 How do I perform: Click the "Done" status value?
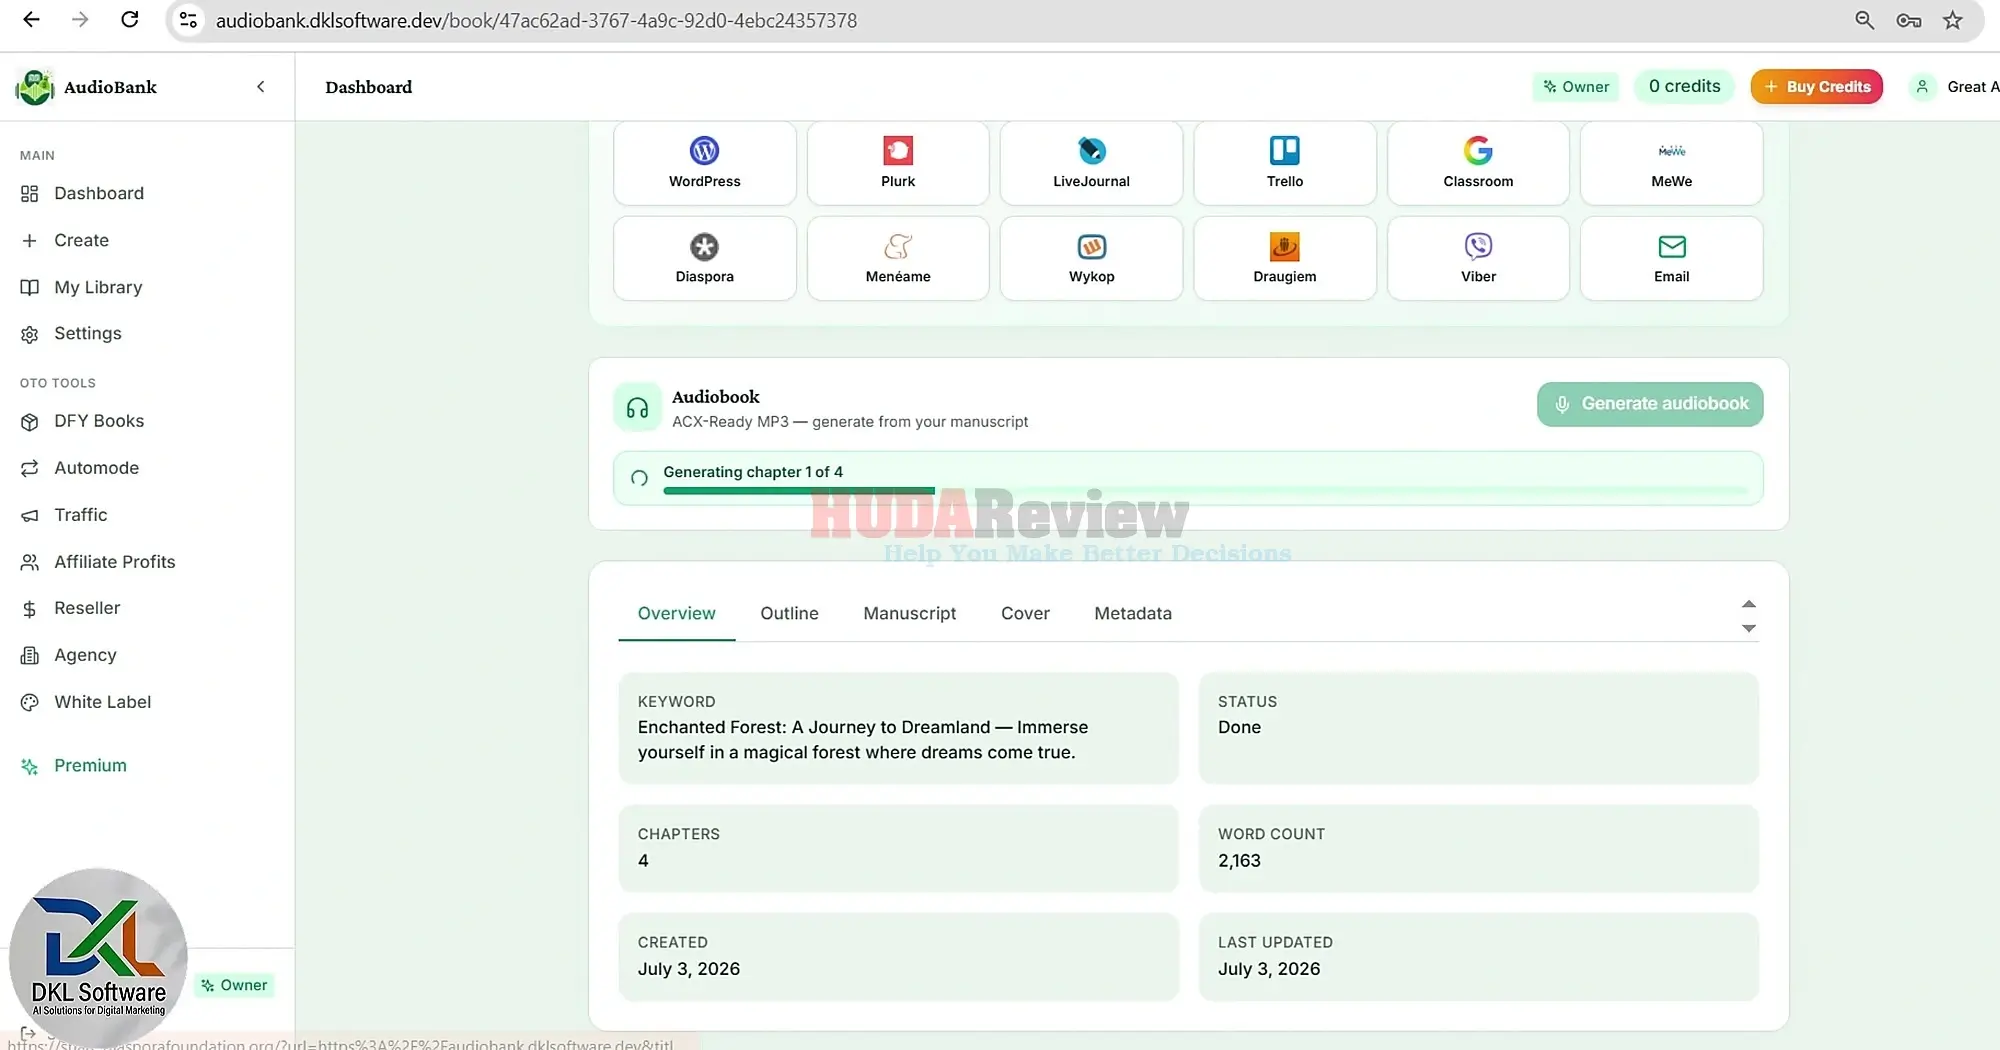[1239, 727]
